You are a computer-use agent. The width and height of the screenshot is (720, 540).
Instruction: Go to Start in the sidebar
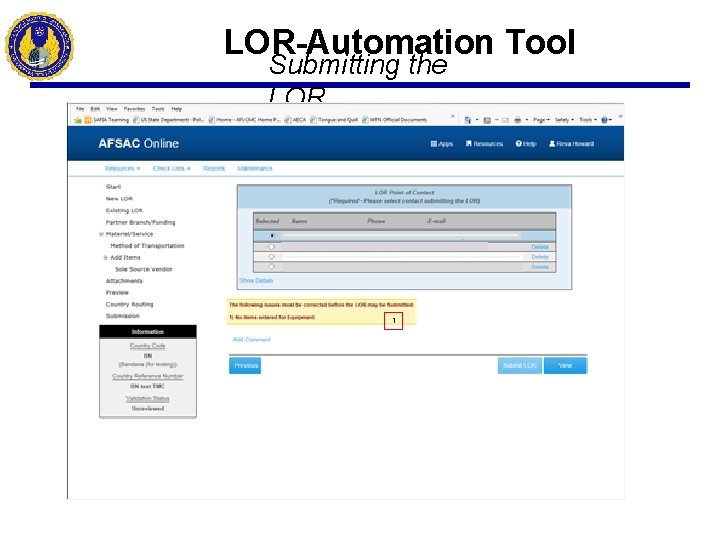coord(113,187)
